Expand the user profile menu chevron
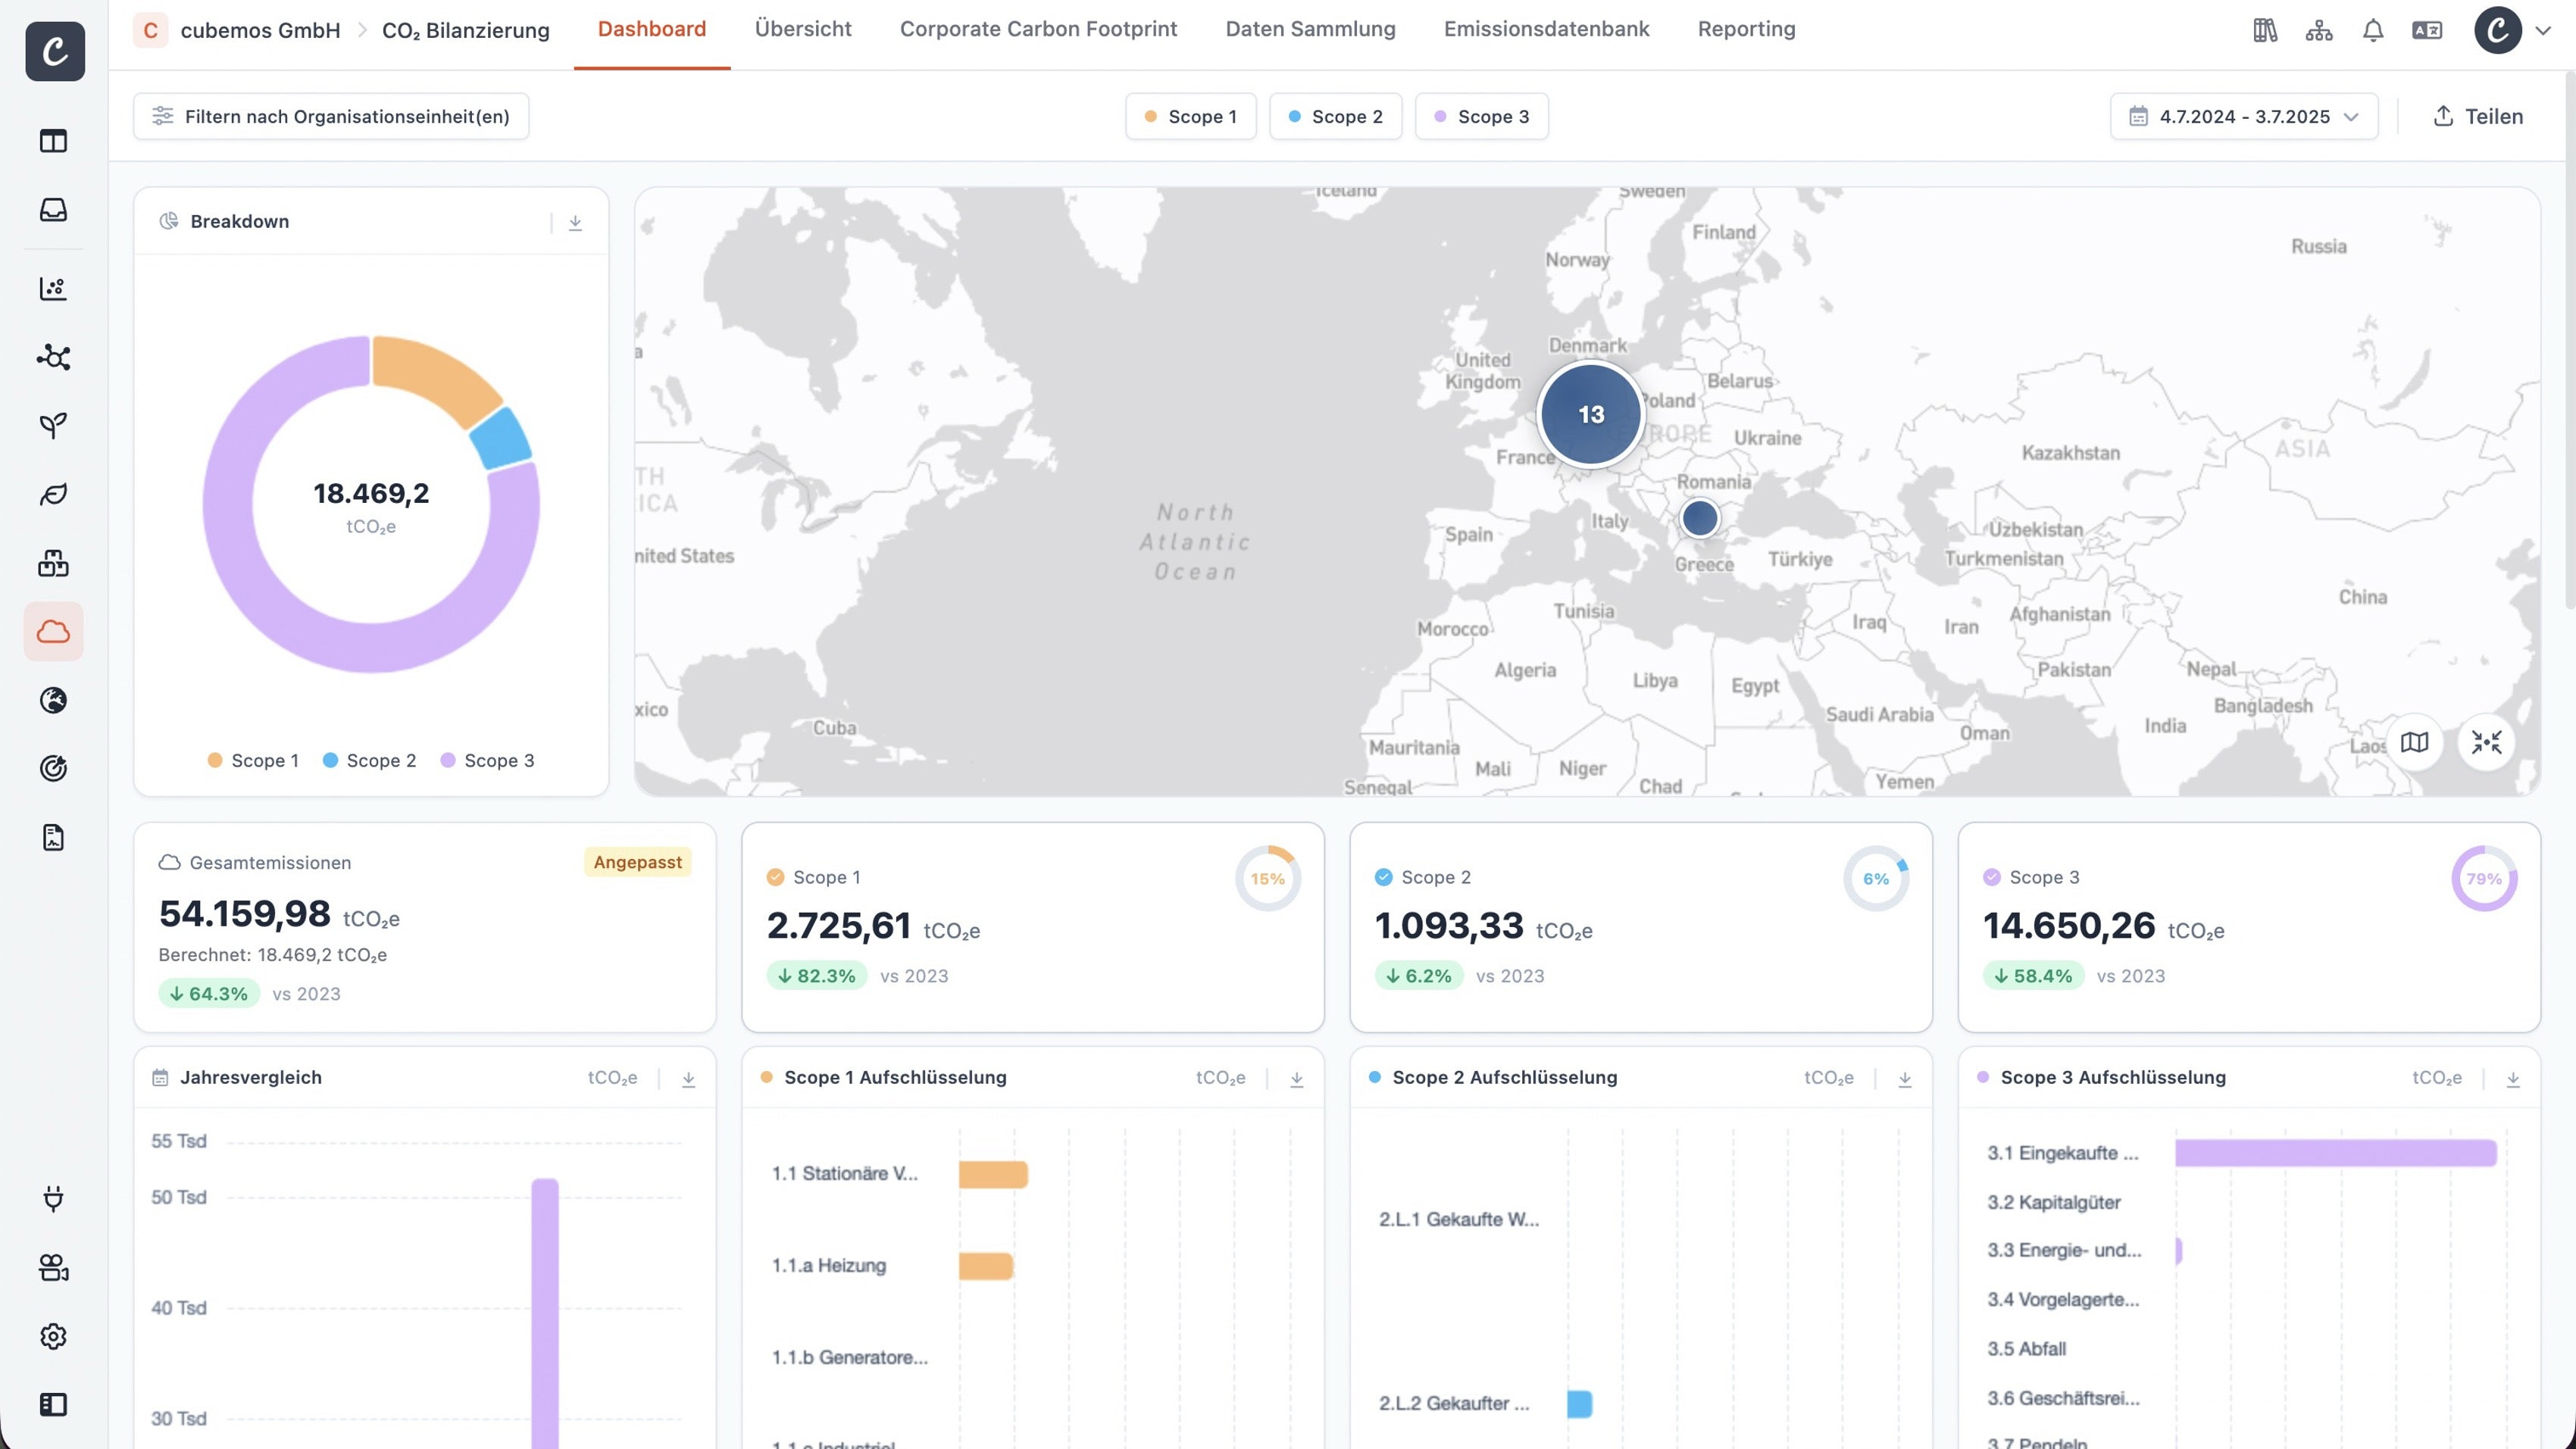This screenshot has height=1449, width=2576. [2542, 31]
